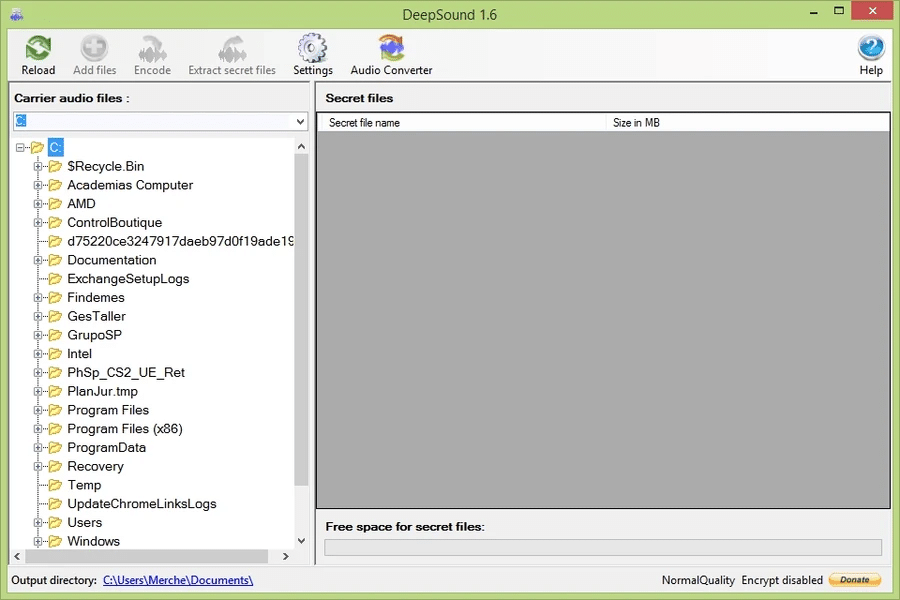Viewport: 900px width, 600px height.
Task: Collapse the C: drive tree node
Action: 20,146
